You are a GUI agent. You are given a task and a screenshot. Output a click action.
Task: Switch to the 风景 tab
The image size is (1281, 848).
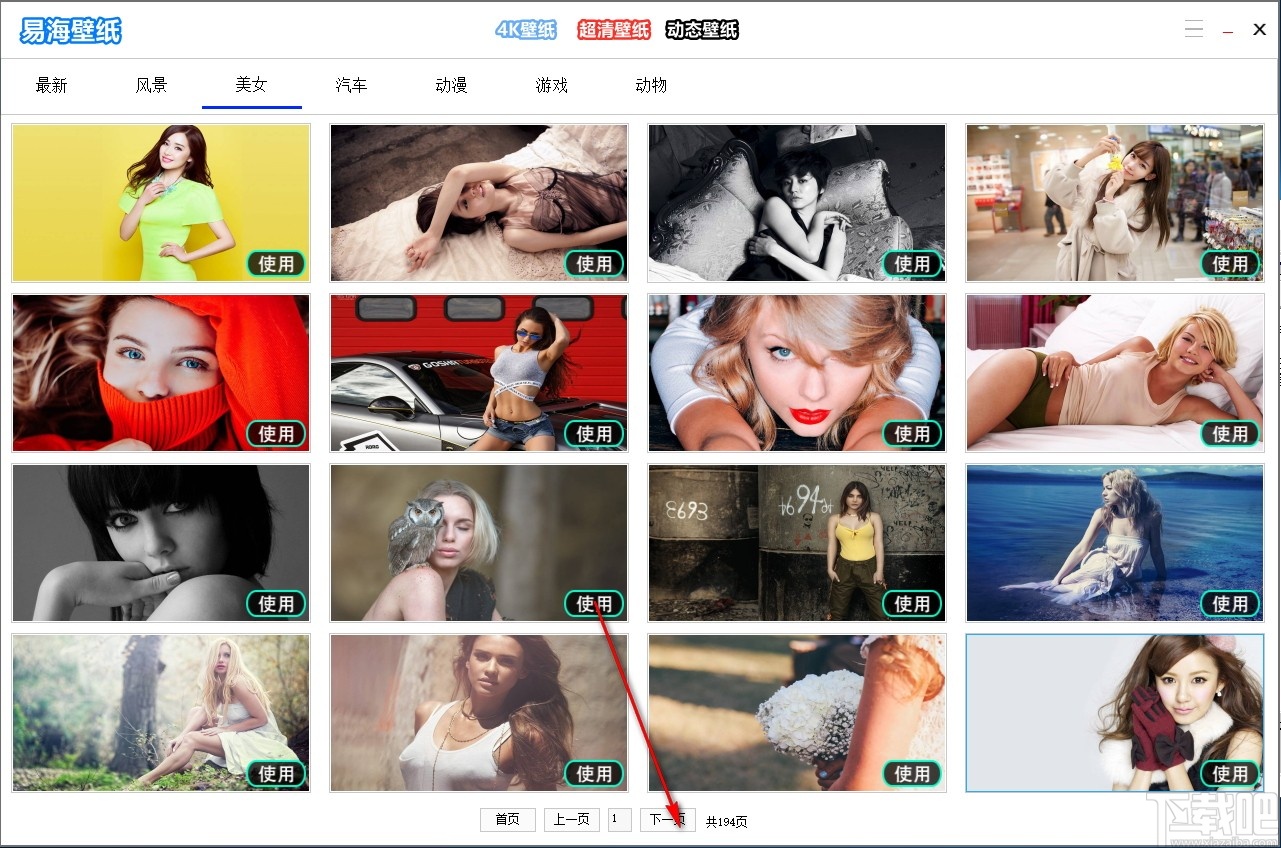[x=151, y=85]
